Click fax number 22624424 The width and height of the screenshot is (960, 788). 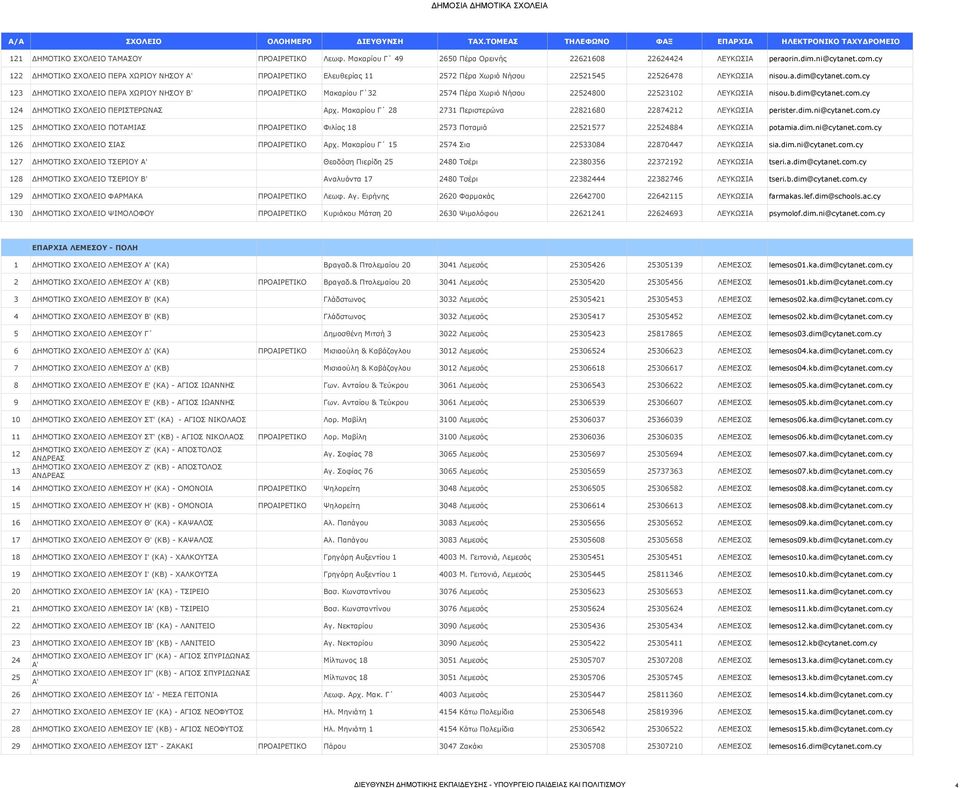click(664, 59)
